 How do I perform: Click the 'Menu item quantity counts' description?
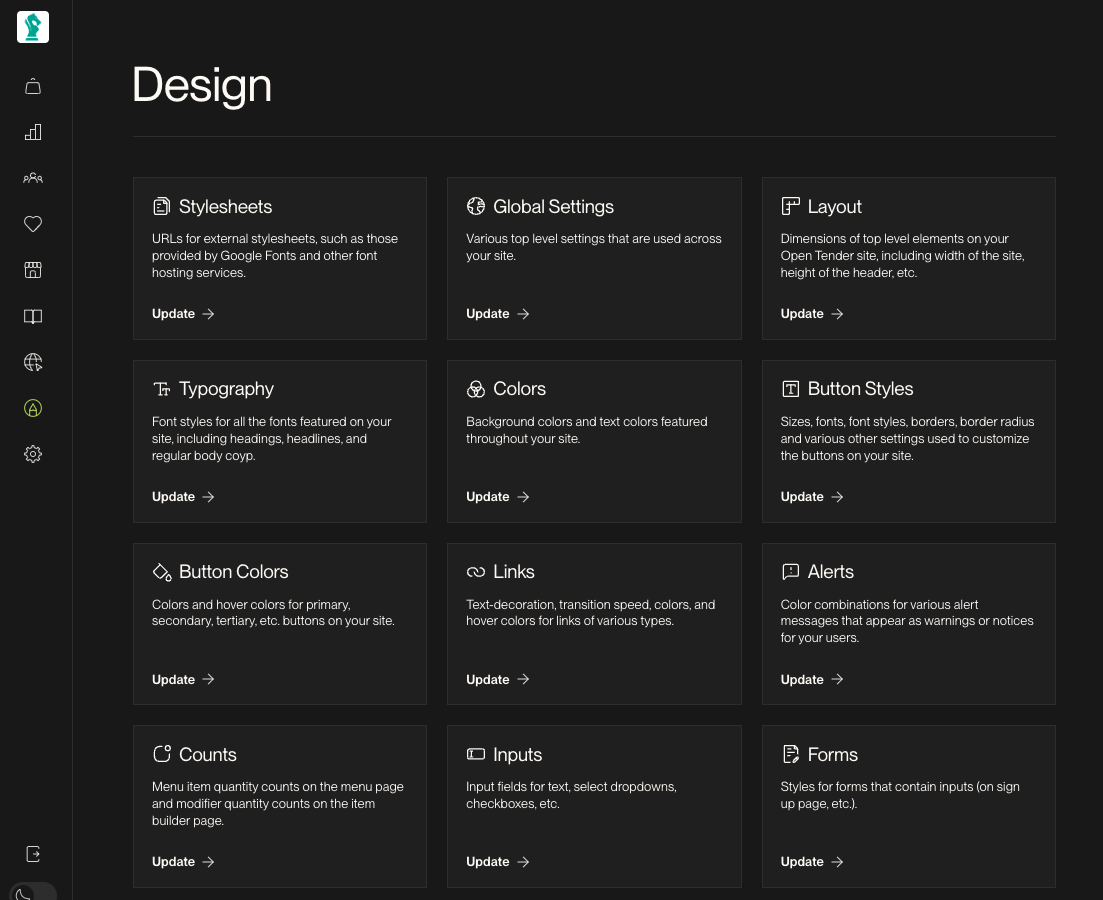tap(278, 804)
